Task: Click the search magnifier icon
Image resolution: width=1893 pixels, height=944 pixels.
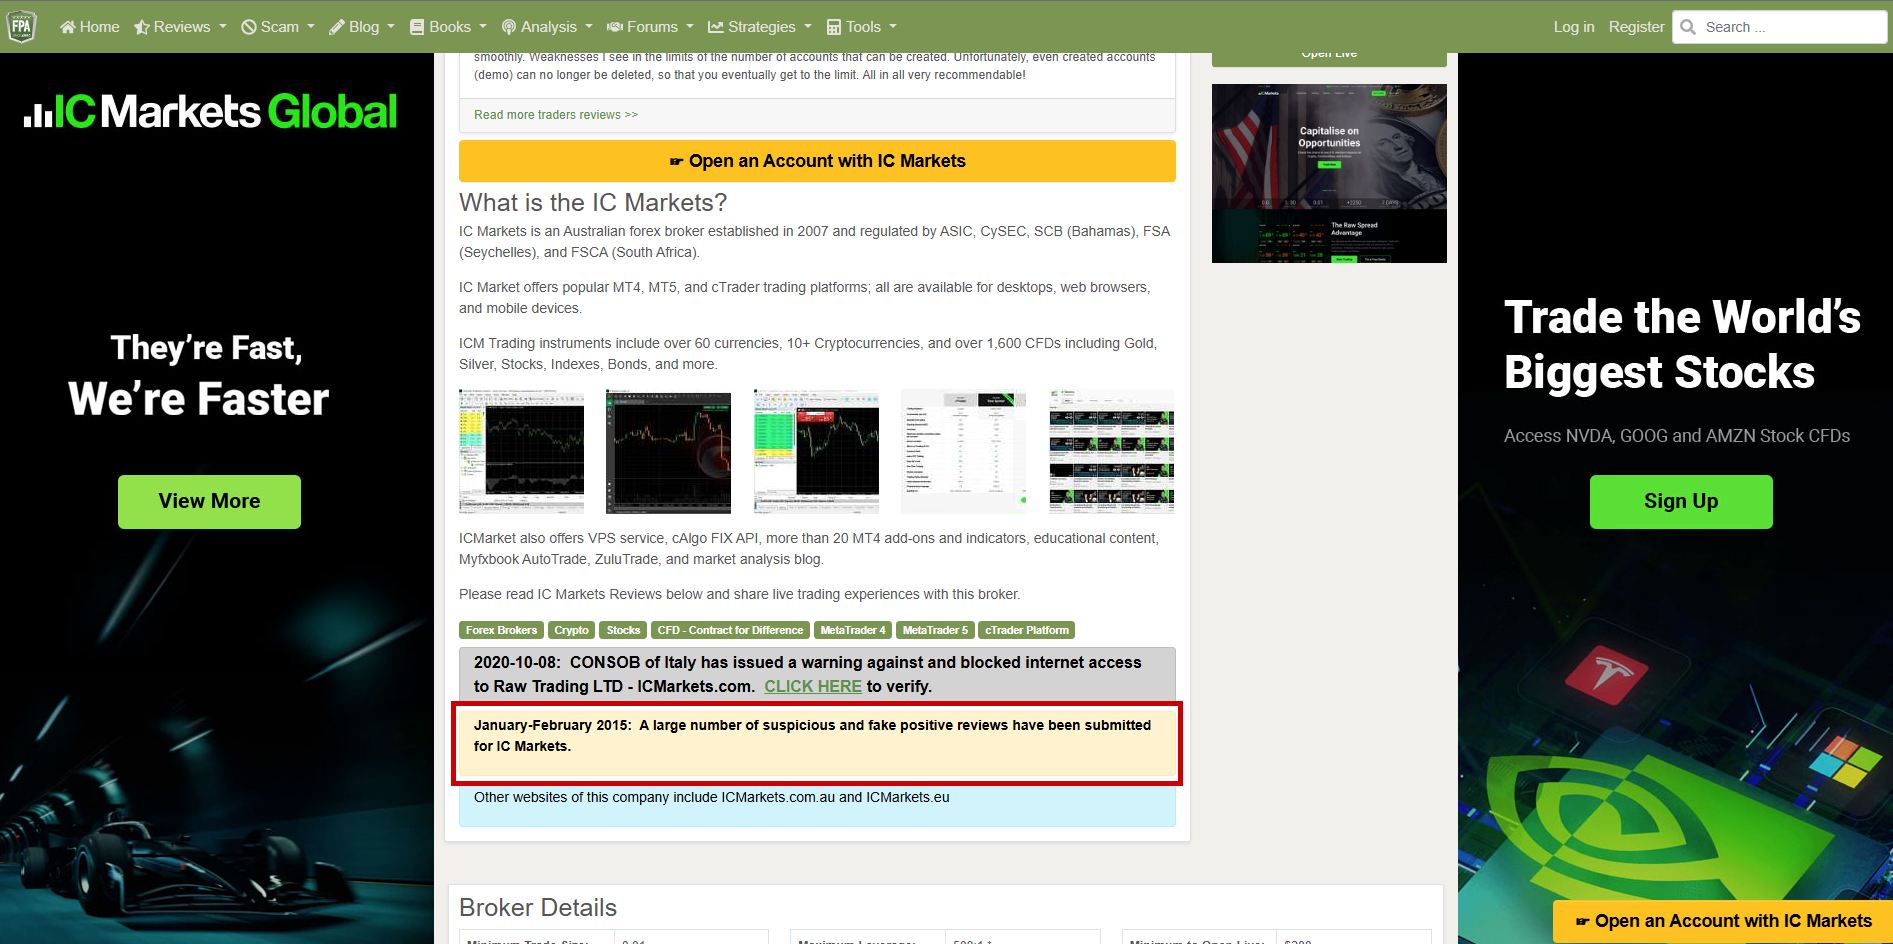Action: 1688,27
